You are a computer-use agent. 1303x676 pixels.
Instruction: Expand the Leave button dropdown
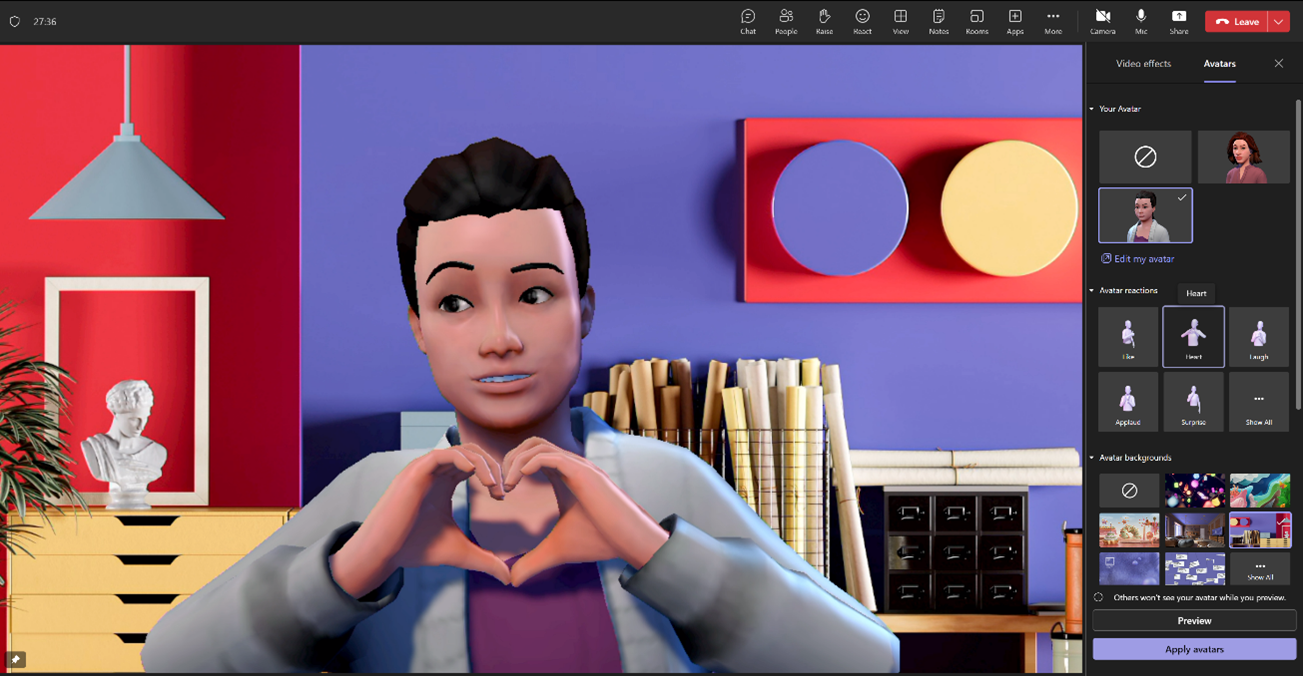[x=1277, y=20]
